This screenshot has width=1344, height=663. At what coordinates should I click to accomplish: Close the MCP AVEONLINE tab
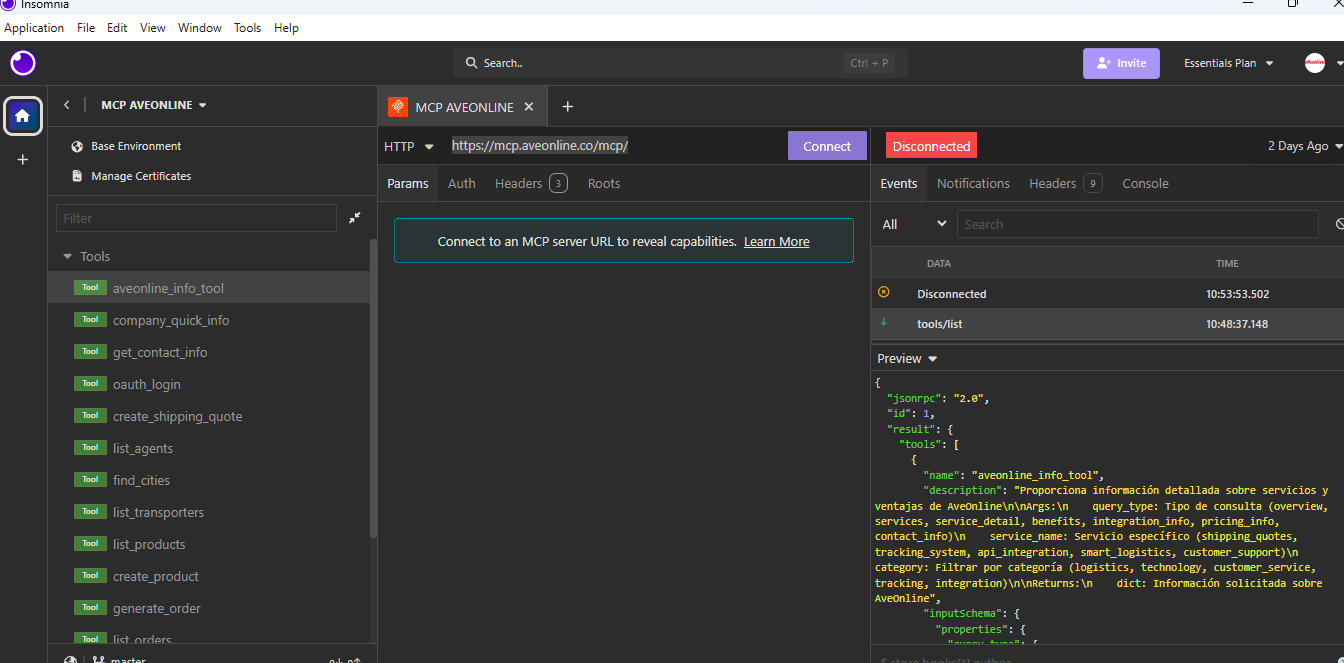coord(529,107)
